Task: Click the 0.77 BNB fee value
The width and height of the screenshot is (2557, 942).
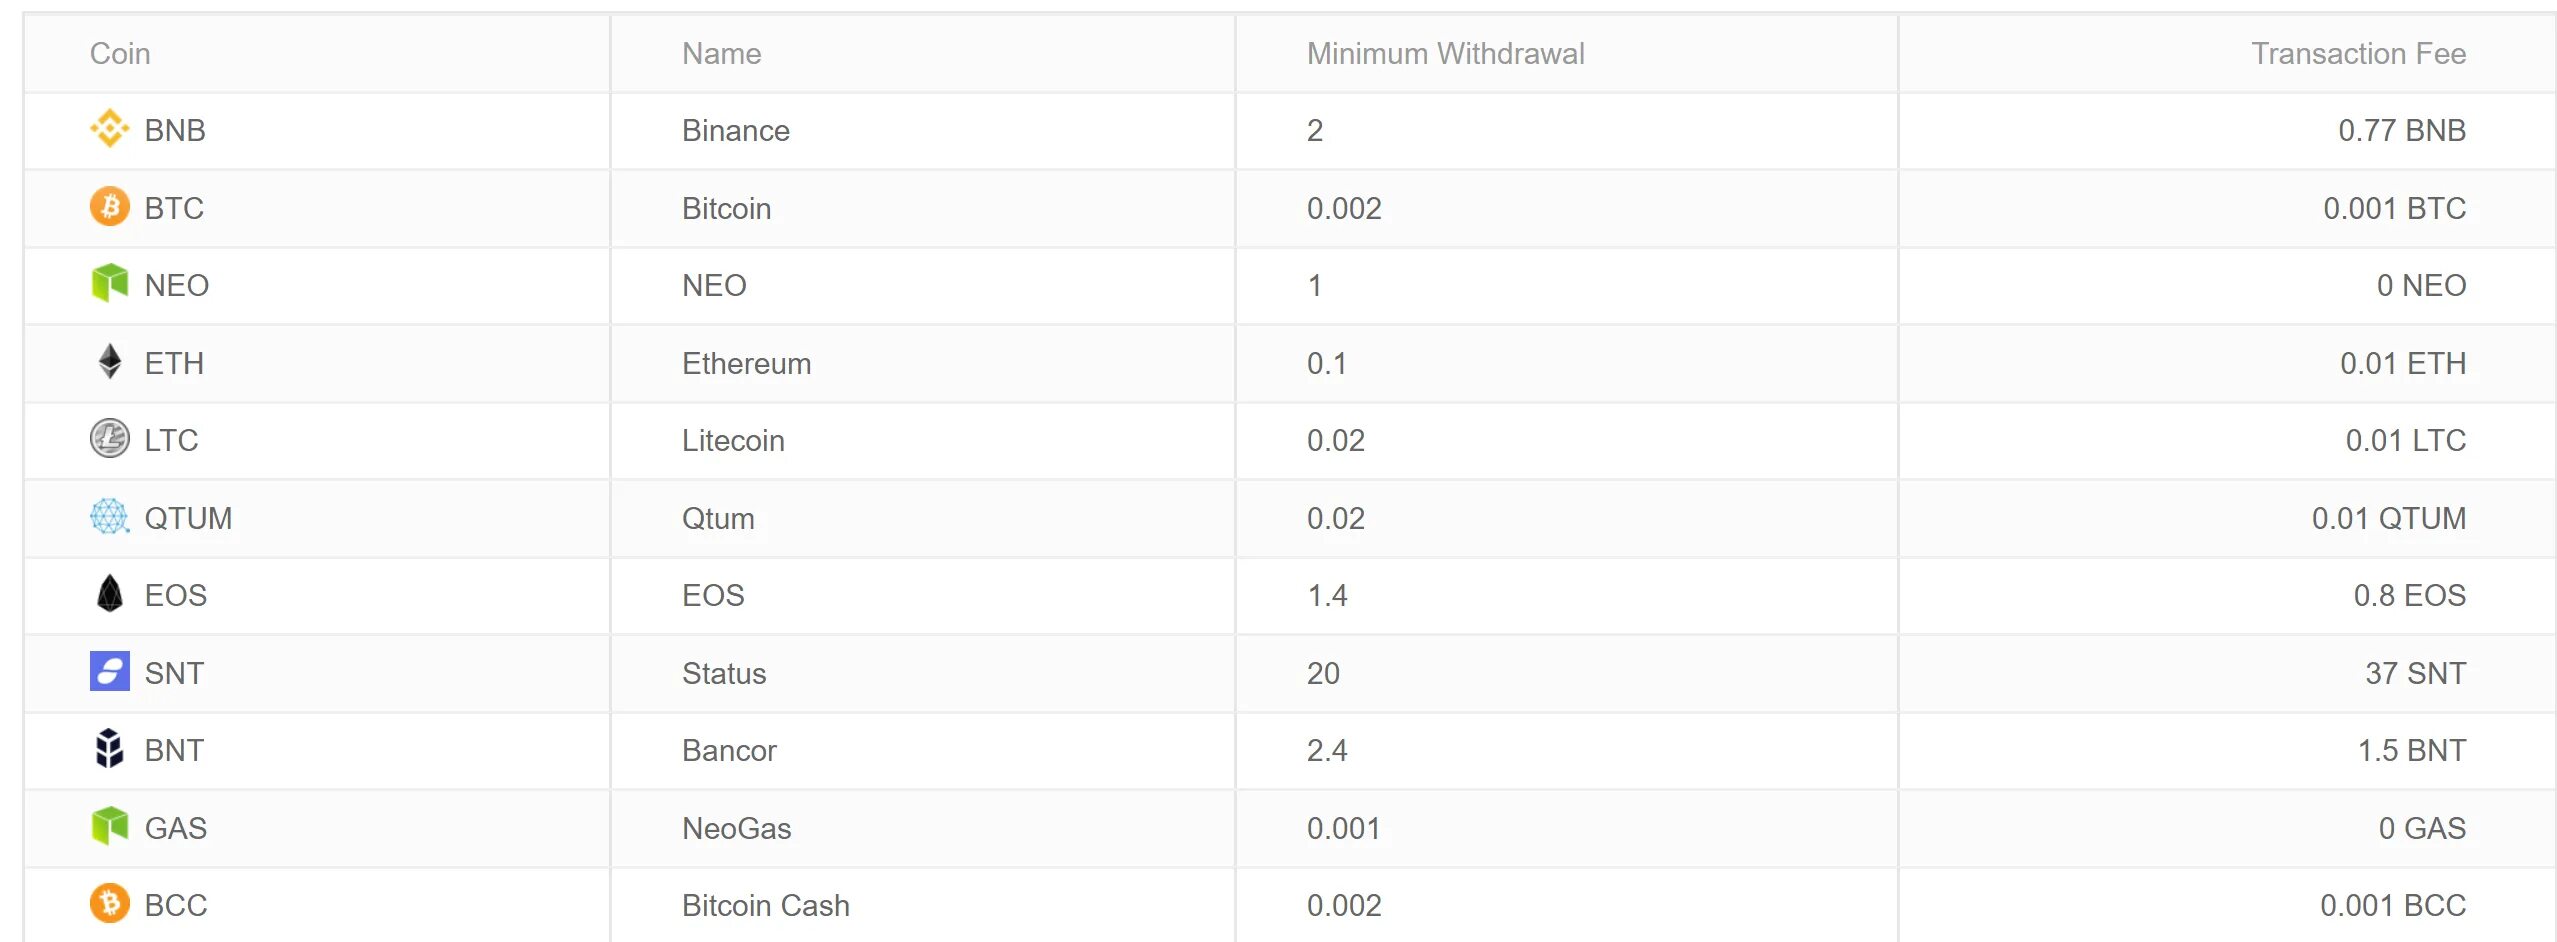Action: pos(2401,131)
